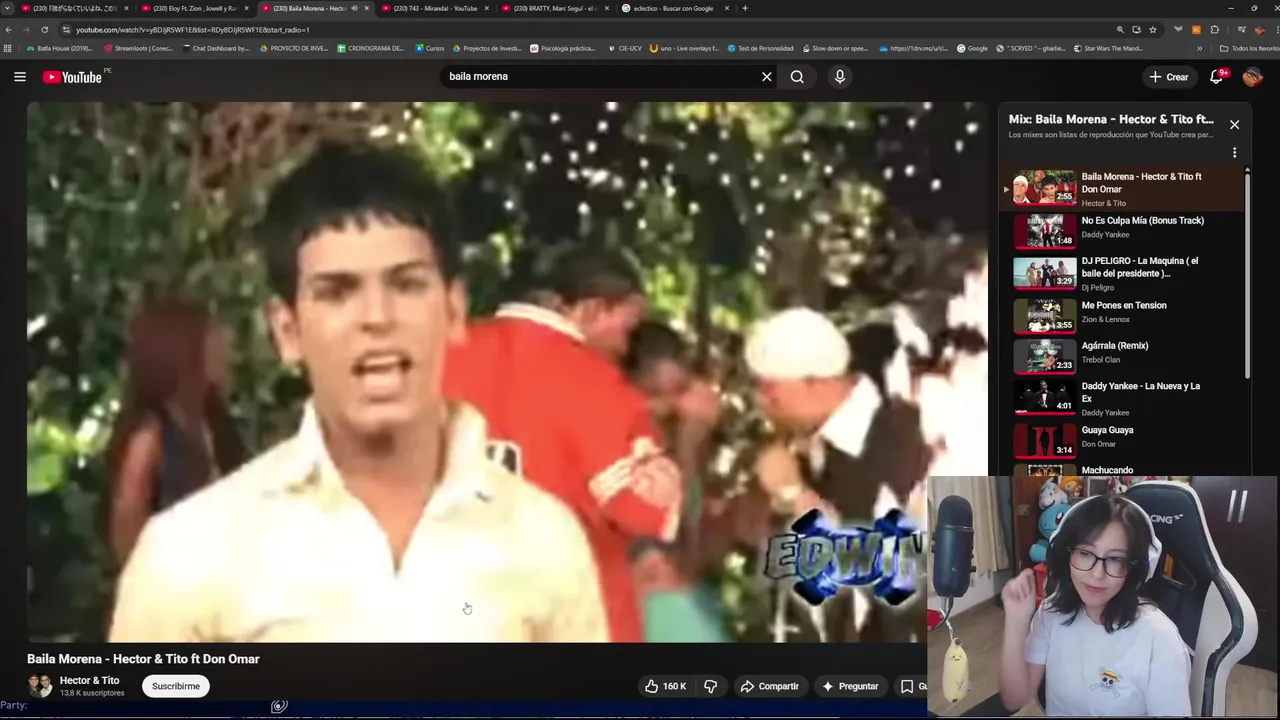Open the browser extensions puzzle icon
The image size is (1280, 720).
pos(1214,30)
